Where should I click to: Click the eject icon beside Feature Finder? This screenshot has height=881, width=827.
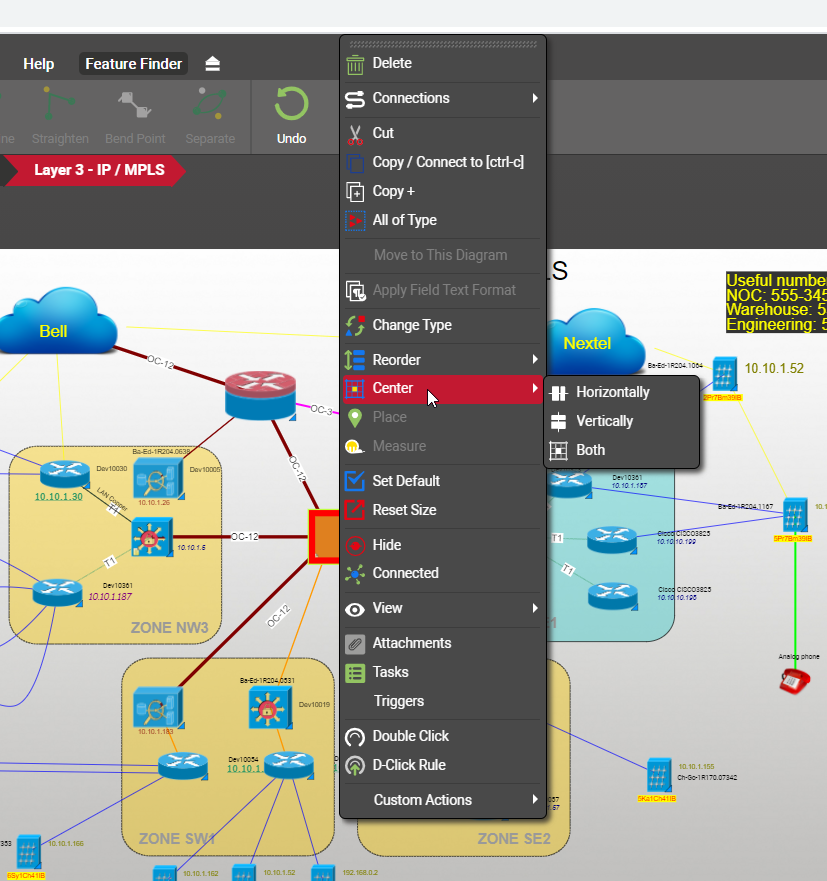(212, 64)
